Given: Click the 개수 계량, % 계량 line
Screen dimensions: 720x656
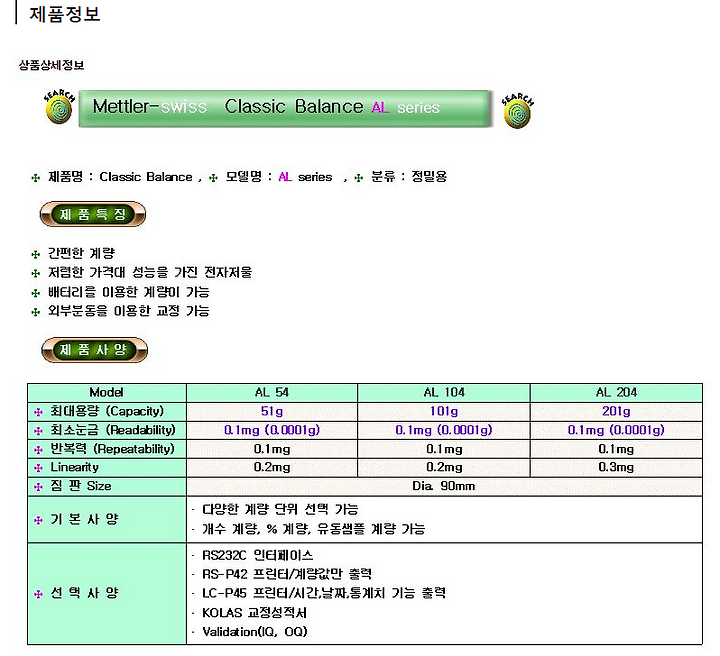Looking at the screenshot, I should click(x=314, y=529).
